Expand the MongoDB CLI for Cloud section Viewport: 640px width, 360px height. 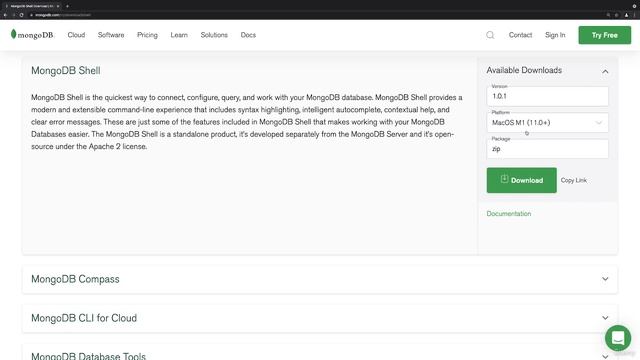320,318
